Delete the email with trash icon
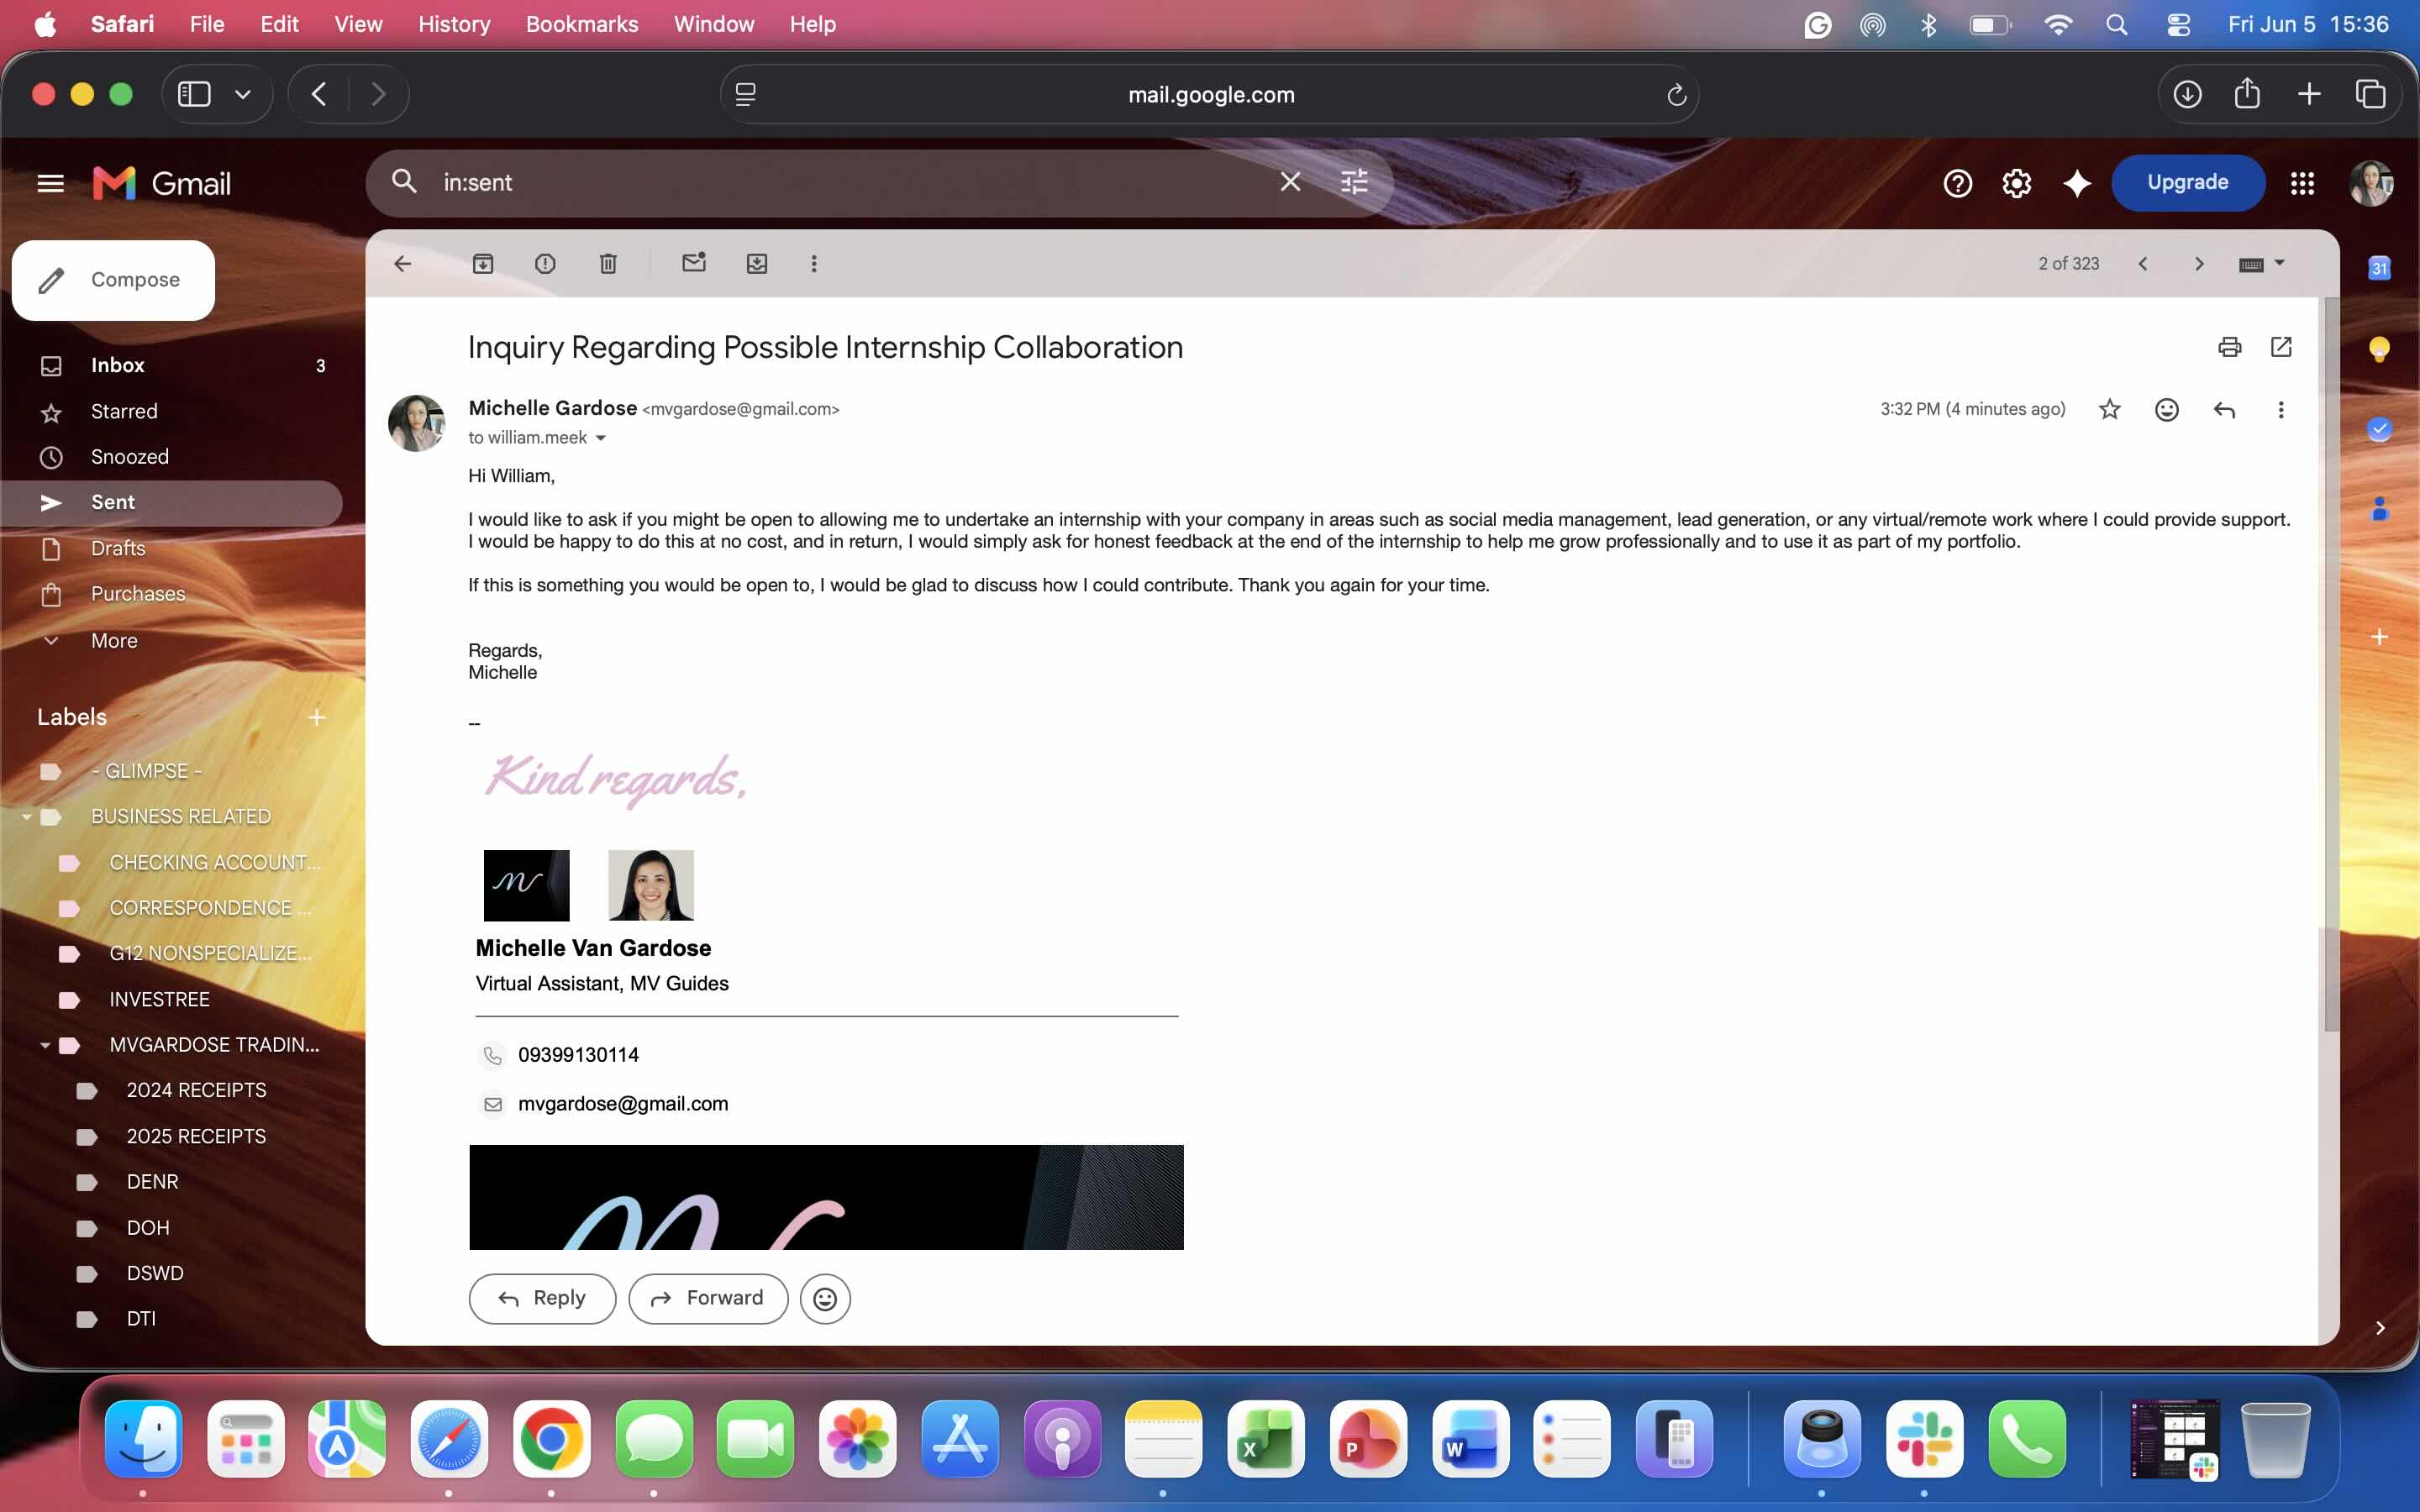Image resolution: width=2420 pixels, height=1512 pixels. click(608, 264)
